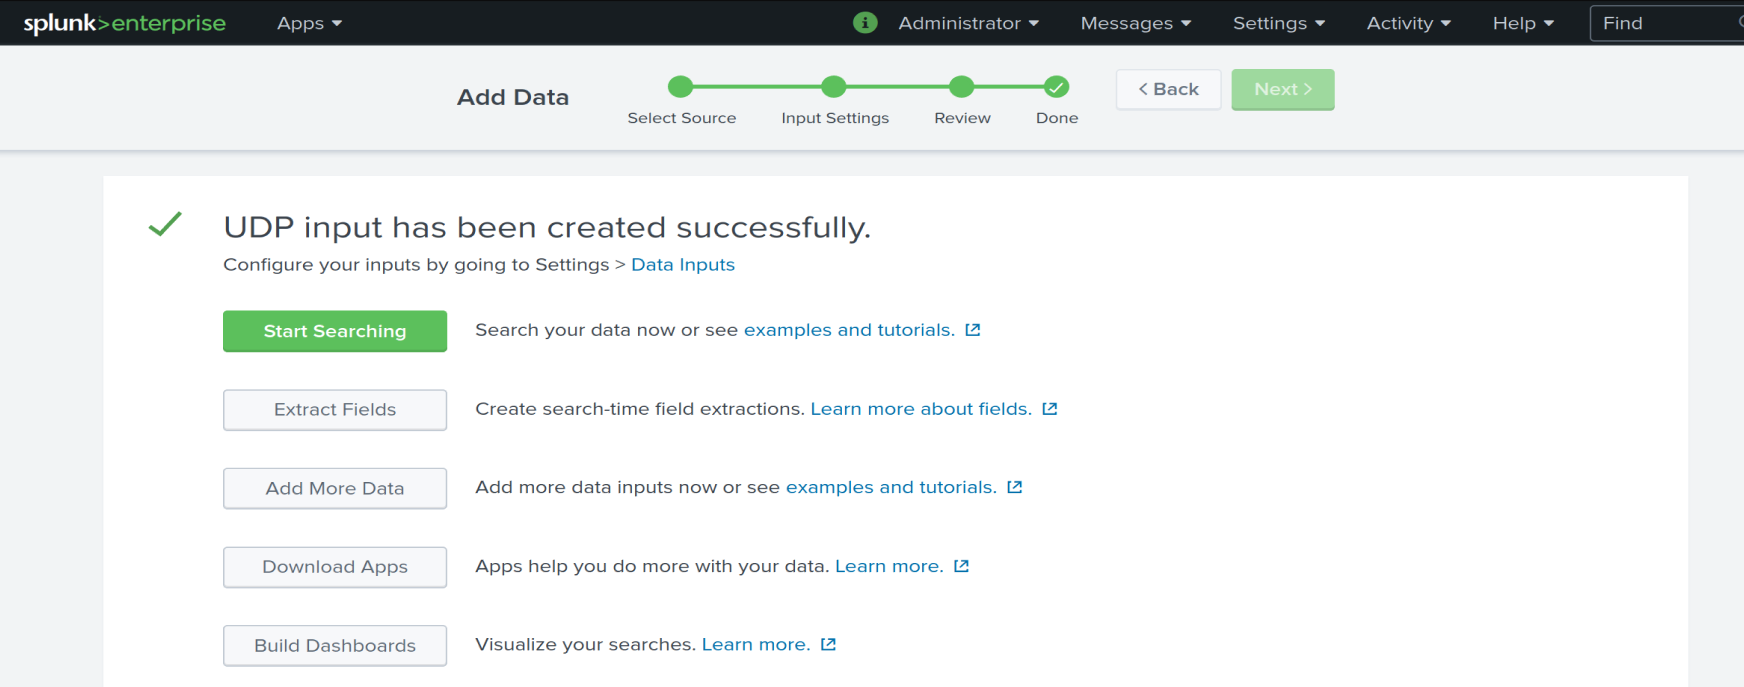
Task: Click the Find search field
Action: (1667, 23)
